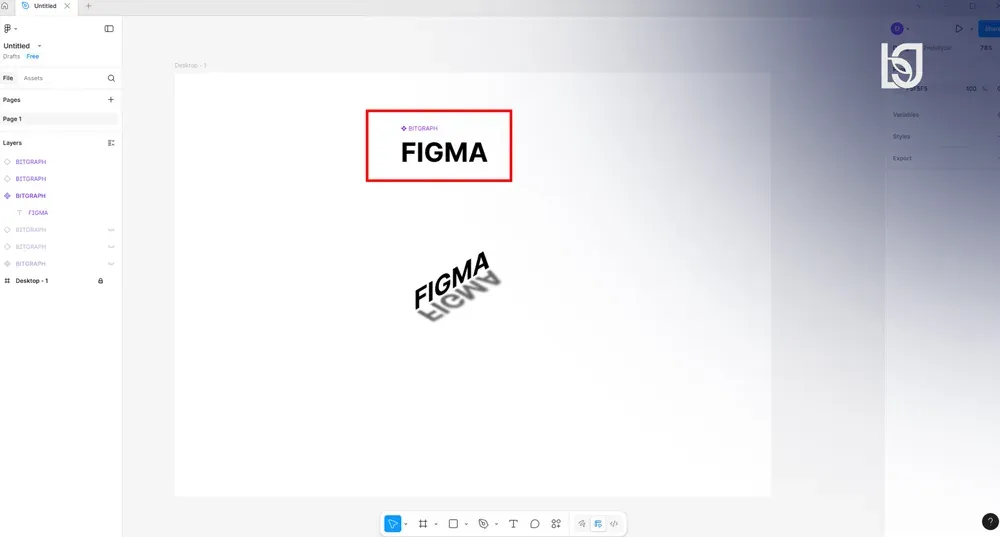
Task: Click the Desktop - 1 frame label on canvas
Action: [190, 65]
